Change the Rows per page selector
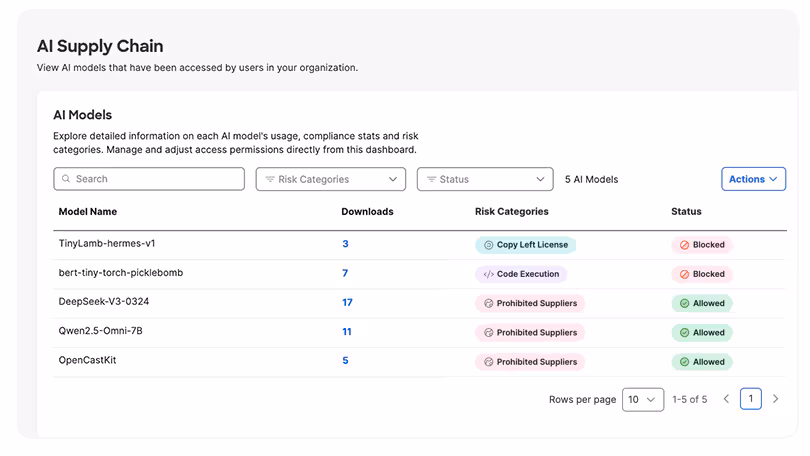This screenshot has height=456, width=810. (642, 399)
